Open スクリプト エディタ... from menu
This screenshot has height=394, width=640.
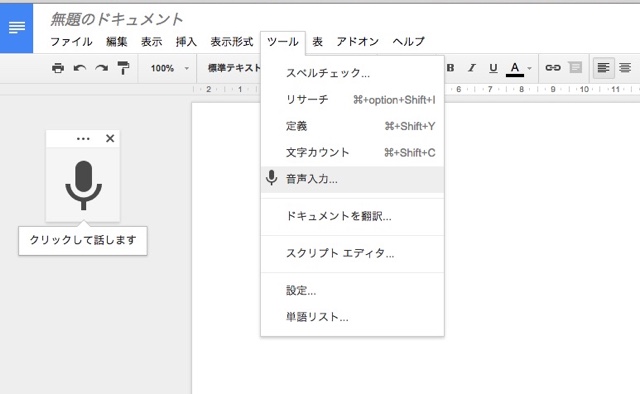click(352, 254)
